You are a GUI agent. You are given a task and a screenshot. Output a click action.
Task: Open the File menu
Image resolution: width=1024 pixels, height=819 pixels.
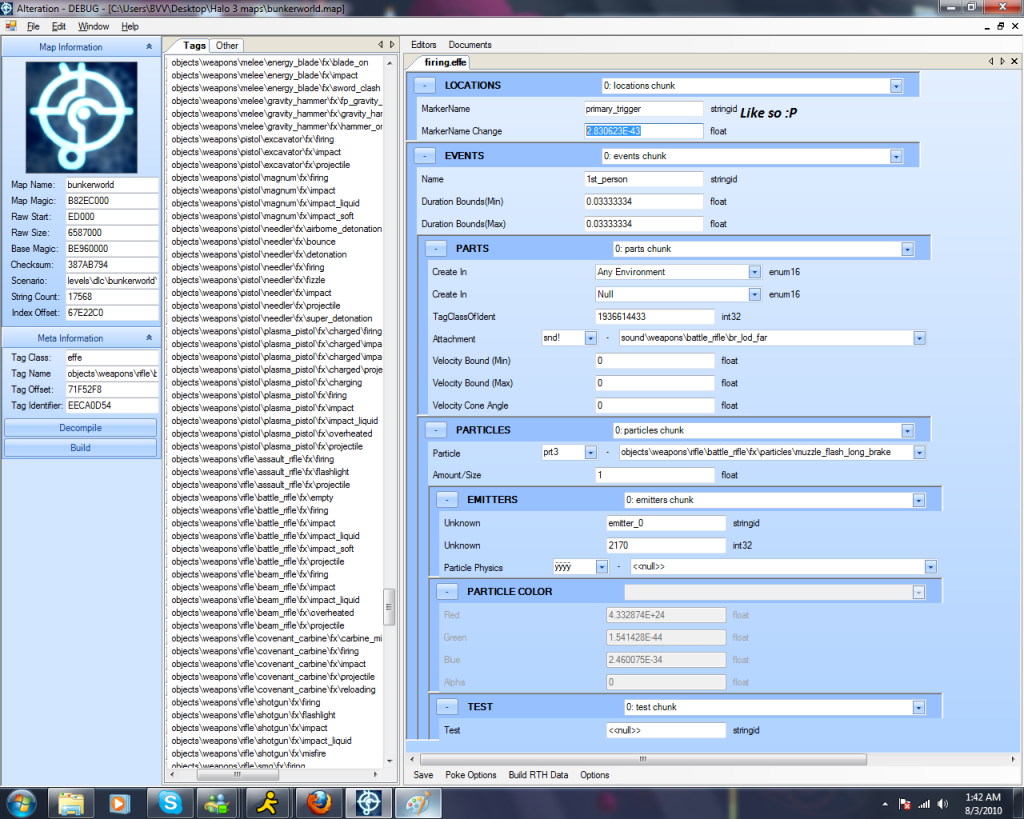[x=33, y=27]
